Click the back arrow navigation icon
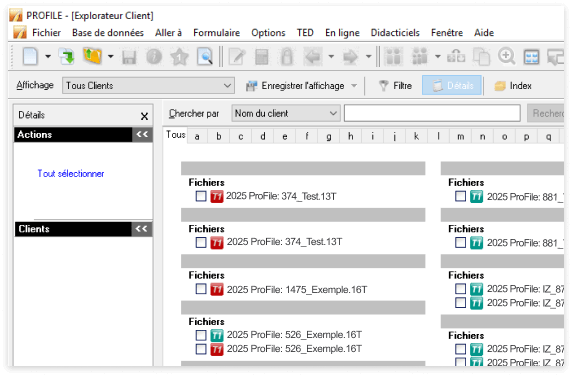Screen dimensions: 572x376 point(313,57)
